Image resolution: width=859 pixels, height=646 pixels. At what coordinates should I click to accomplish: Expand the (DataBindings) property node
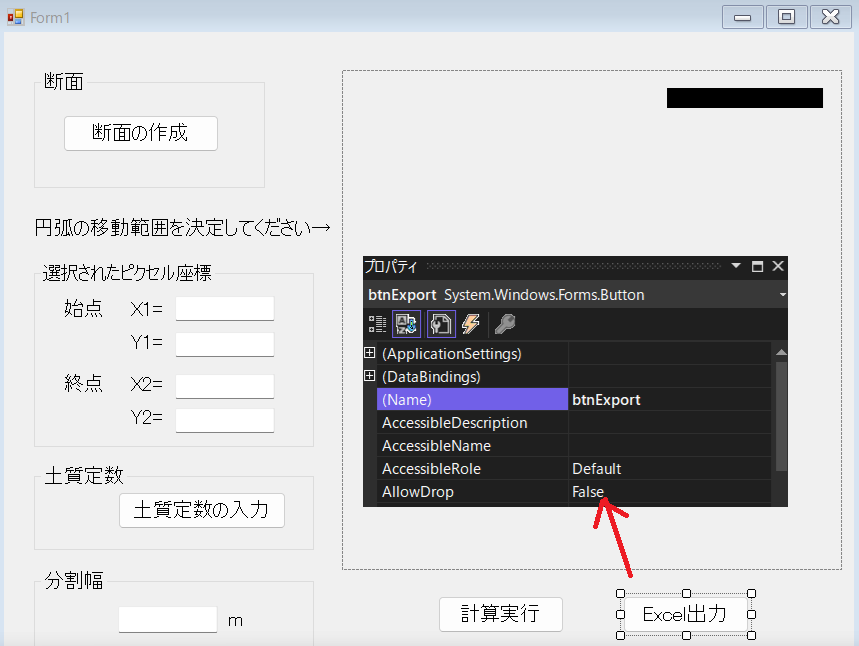tap(370, 376)
